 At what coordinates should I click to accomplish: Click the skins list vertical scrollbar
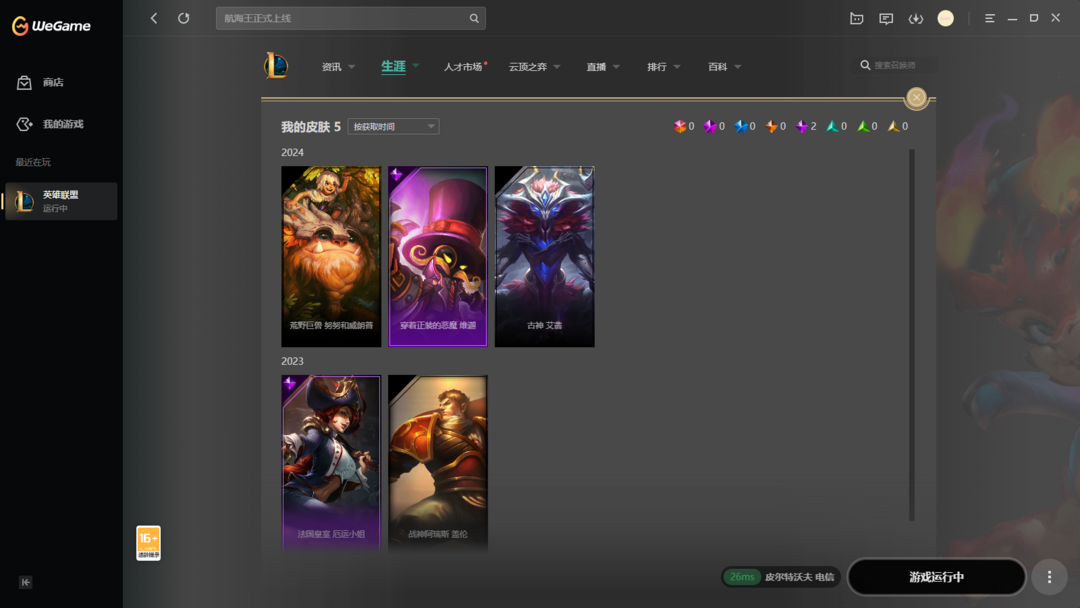point(912,335)
